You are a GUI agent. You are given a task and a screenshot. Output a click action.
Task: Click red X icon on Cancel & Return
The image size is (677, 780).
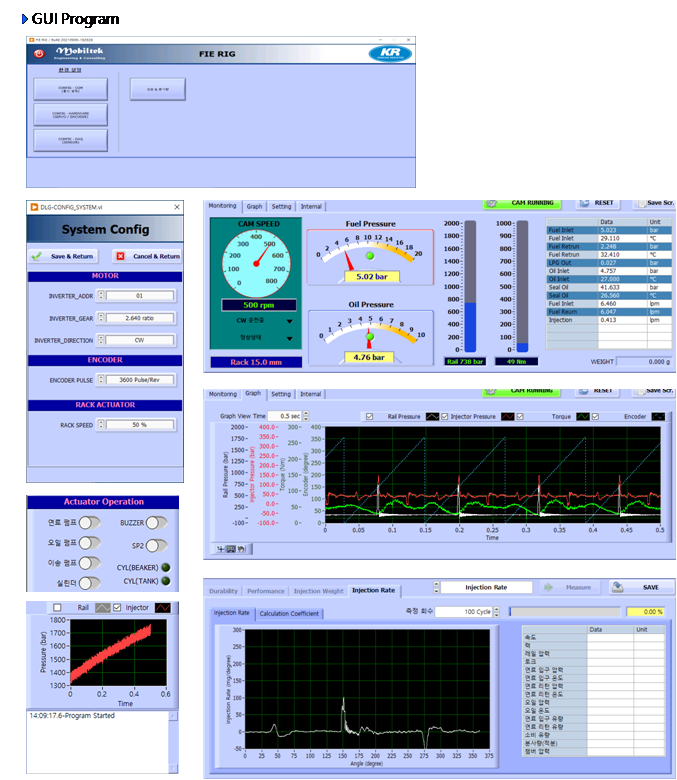[x=120, y=256]
